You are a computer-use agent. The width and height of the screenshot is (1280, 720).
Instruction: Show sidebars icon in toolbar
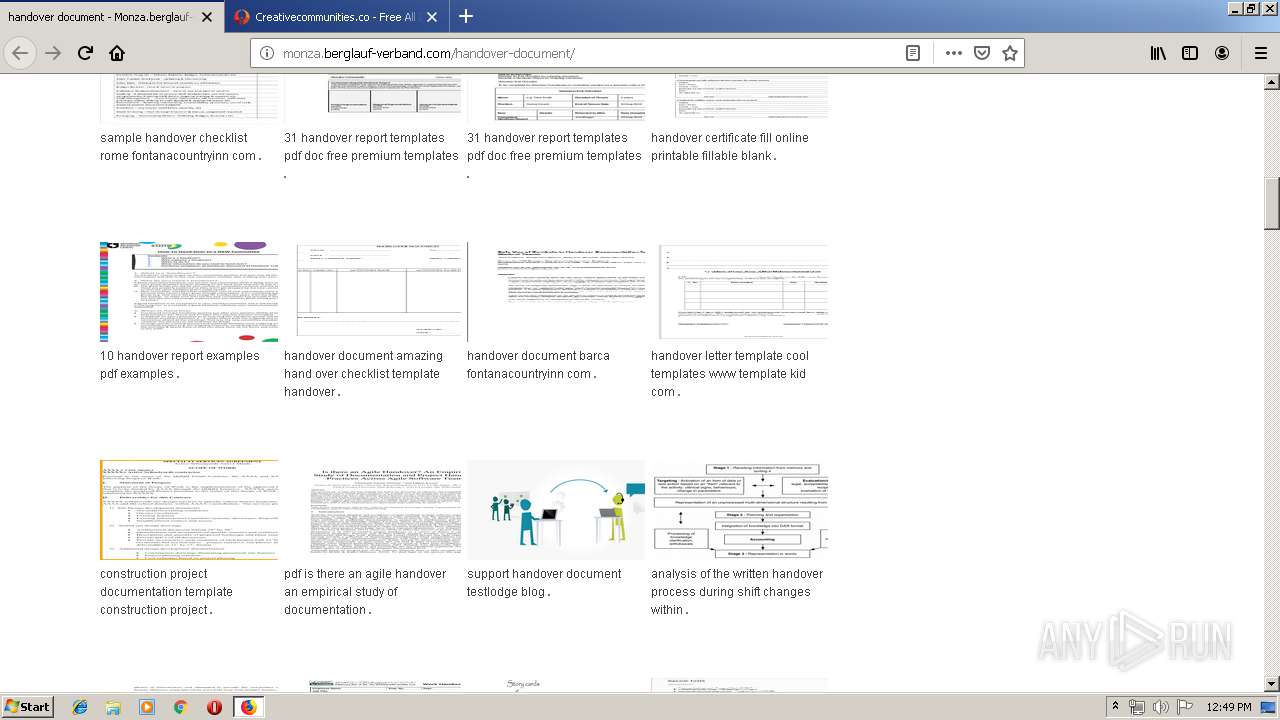click(x=1190, y=53)
